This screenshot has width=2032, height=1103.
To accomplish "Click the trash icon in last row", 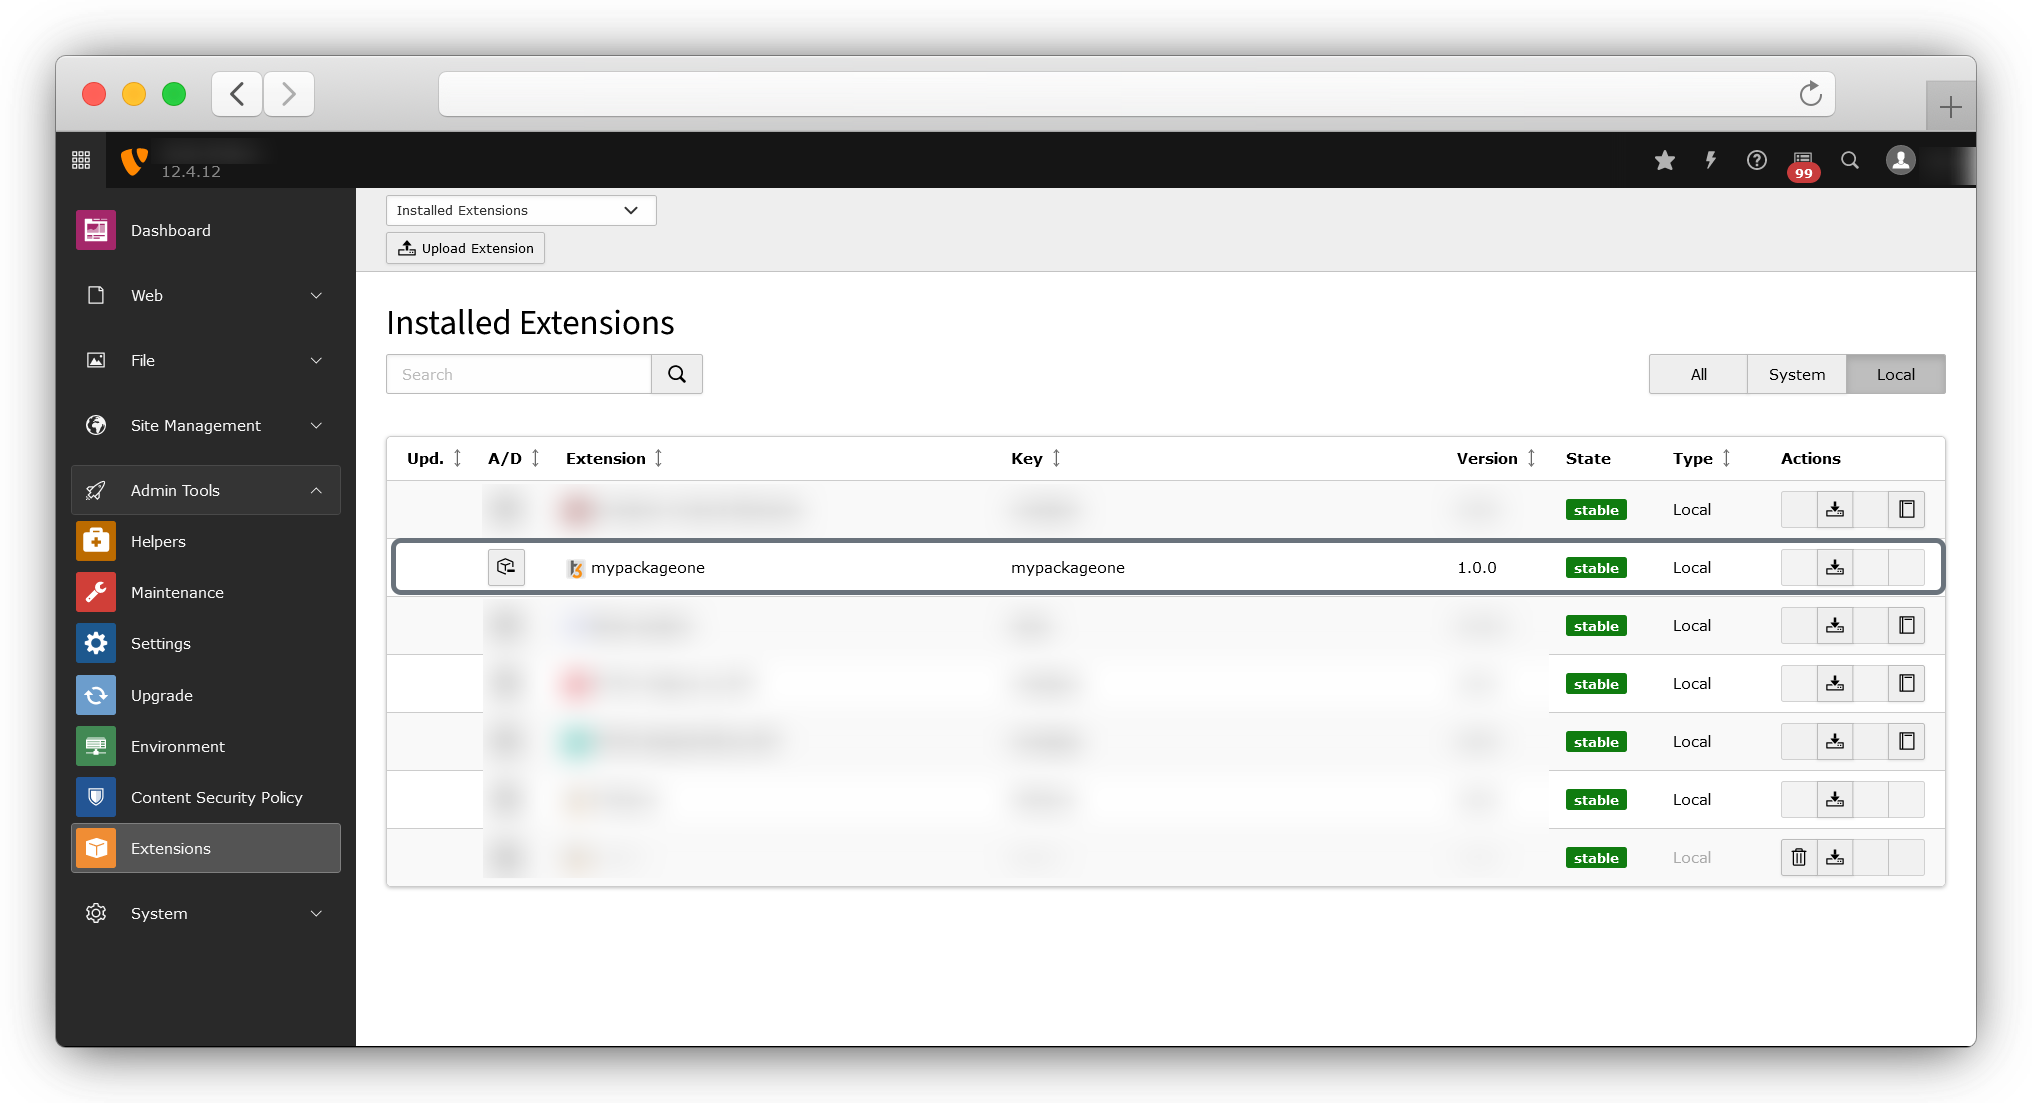I will (x=1799, y=857).
